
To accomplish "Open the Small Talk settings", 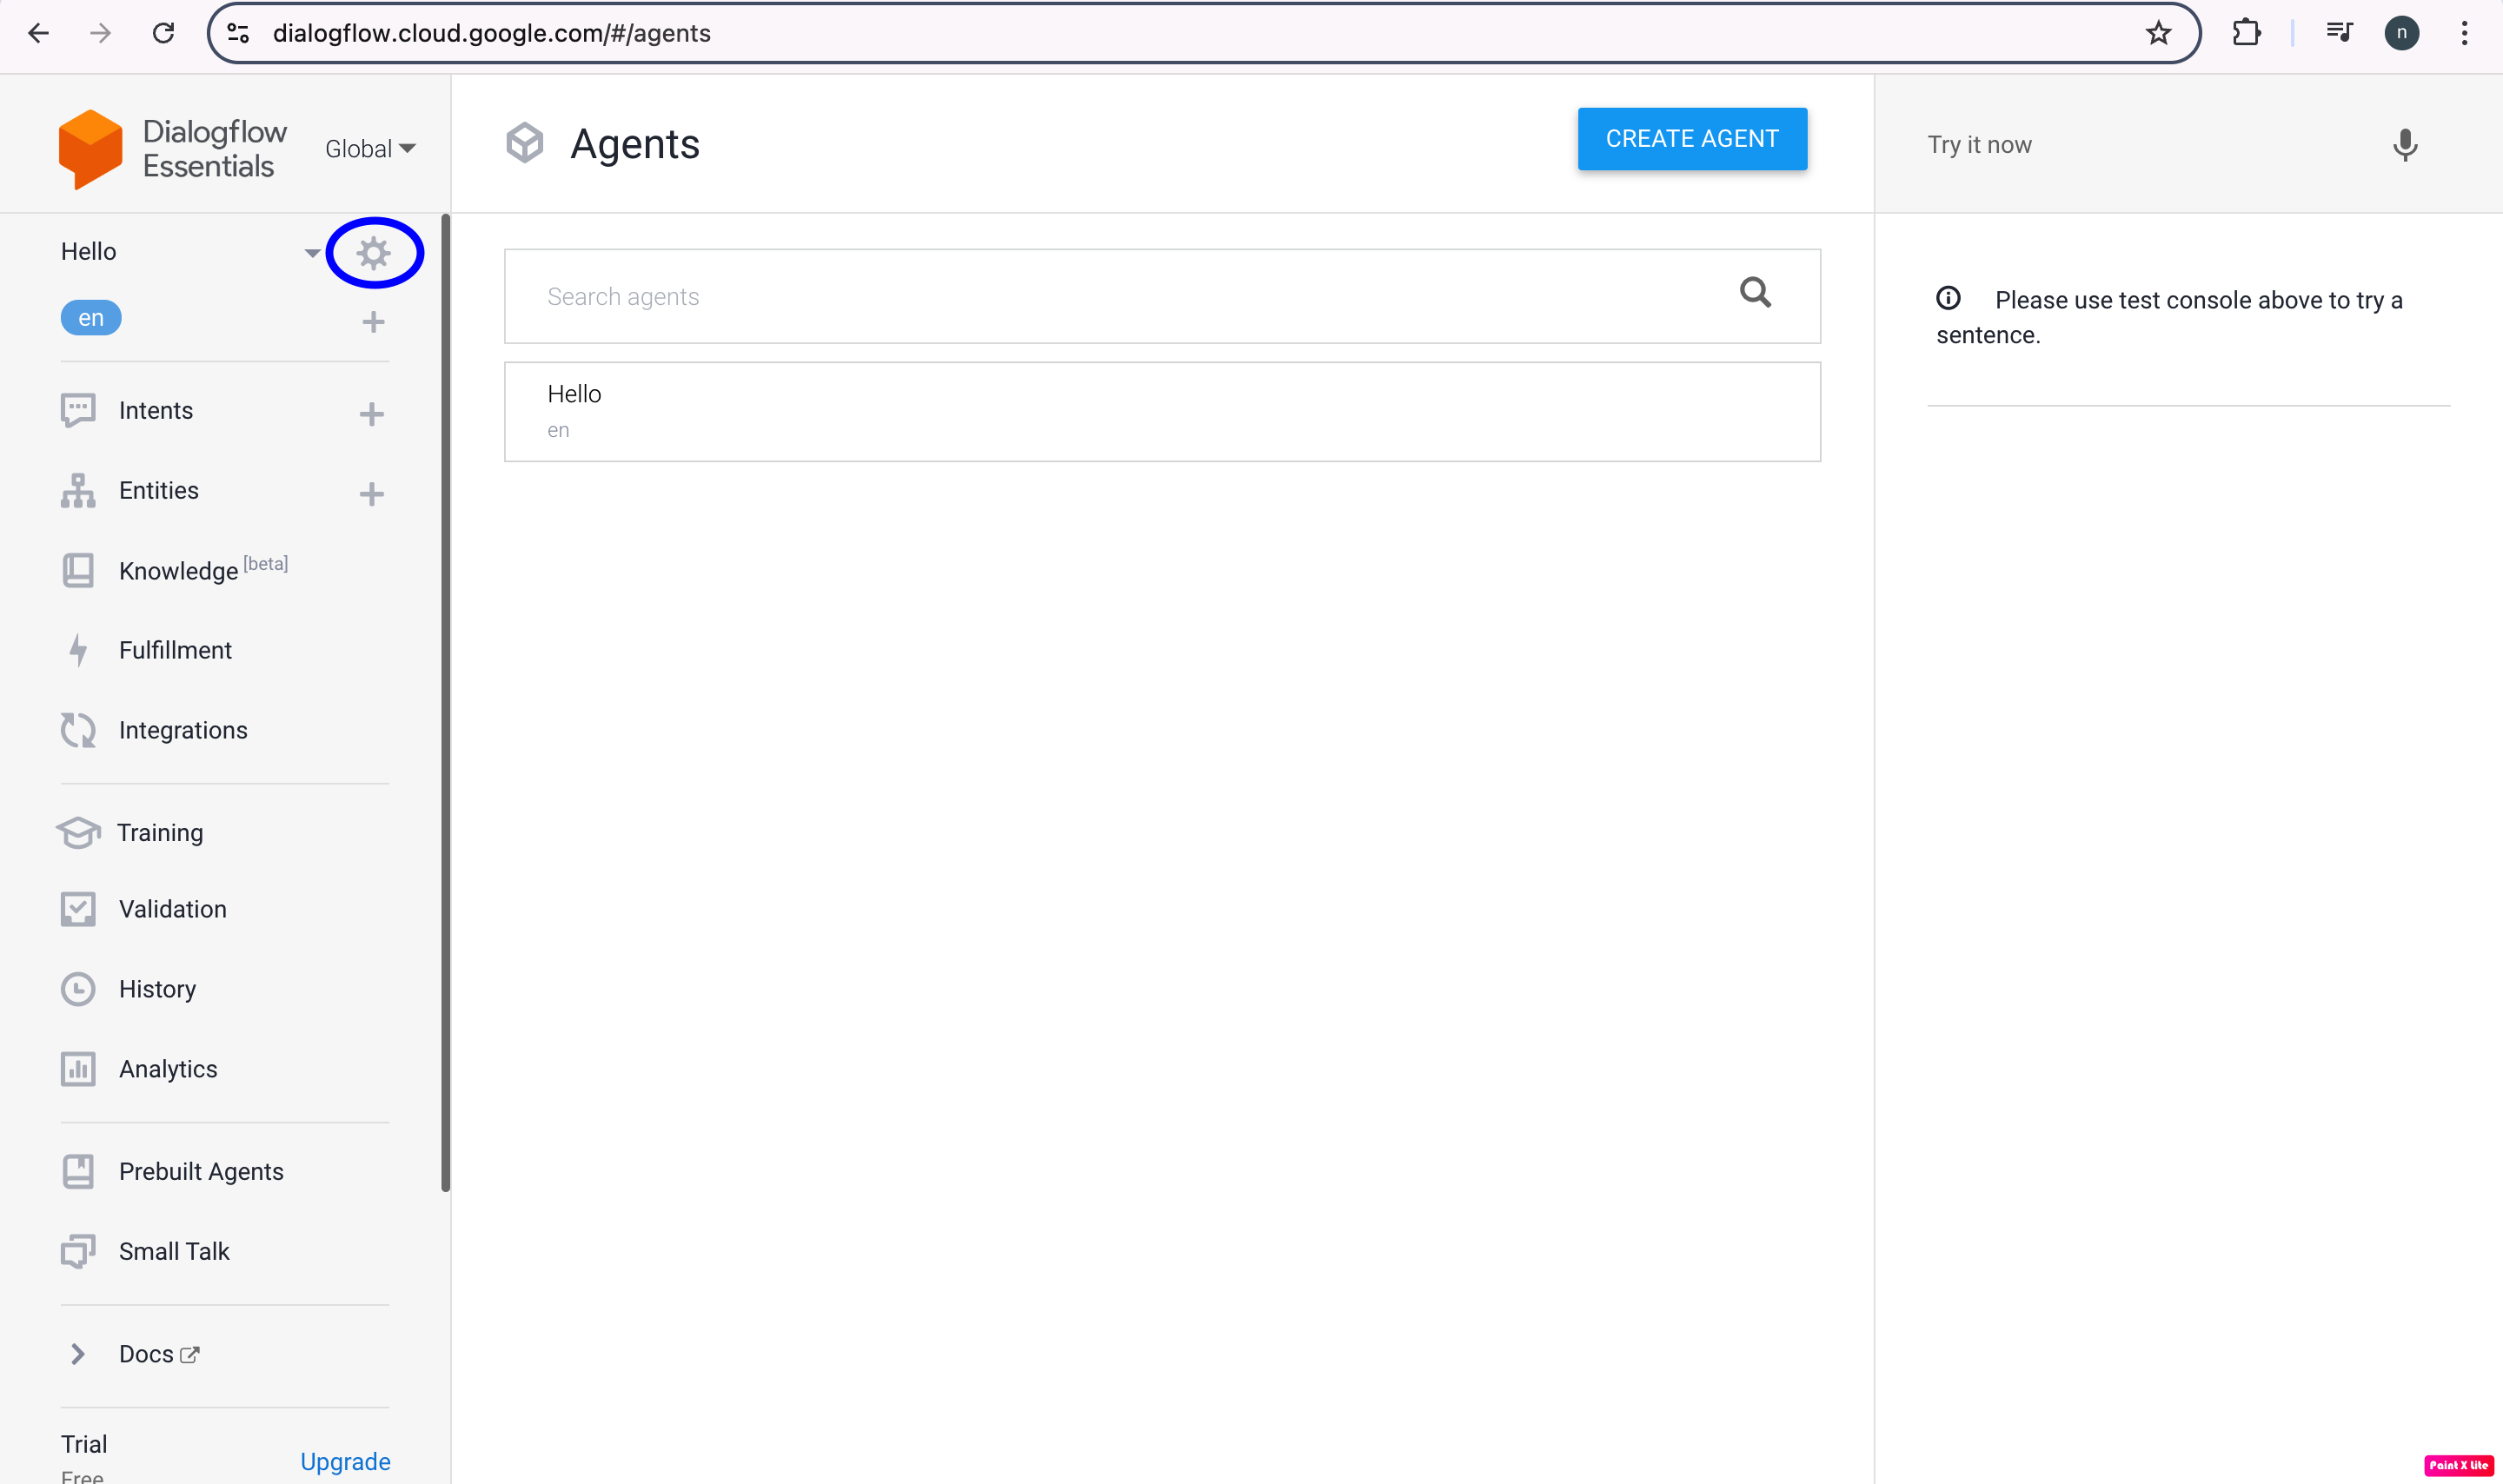I will [174, 1250].
